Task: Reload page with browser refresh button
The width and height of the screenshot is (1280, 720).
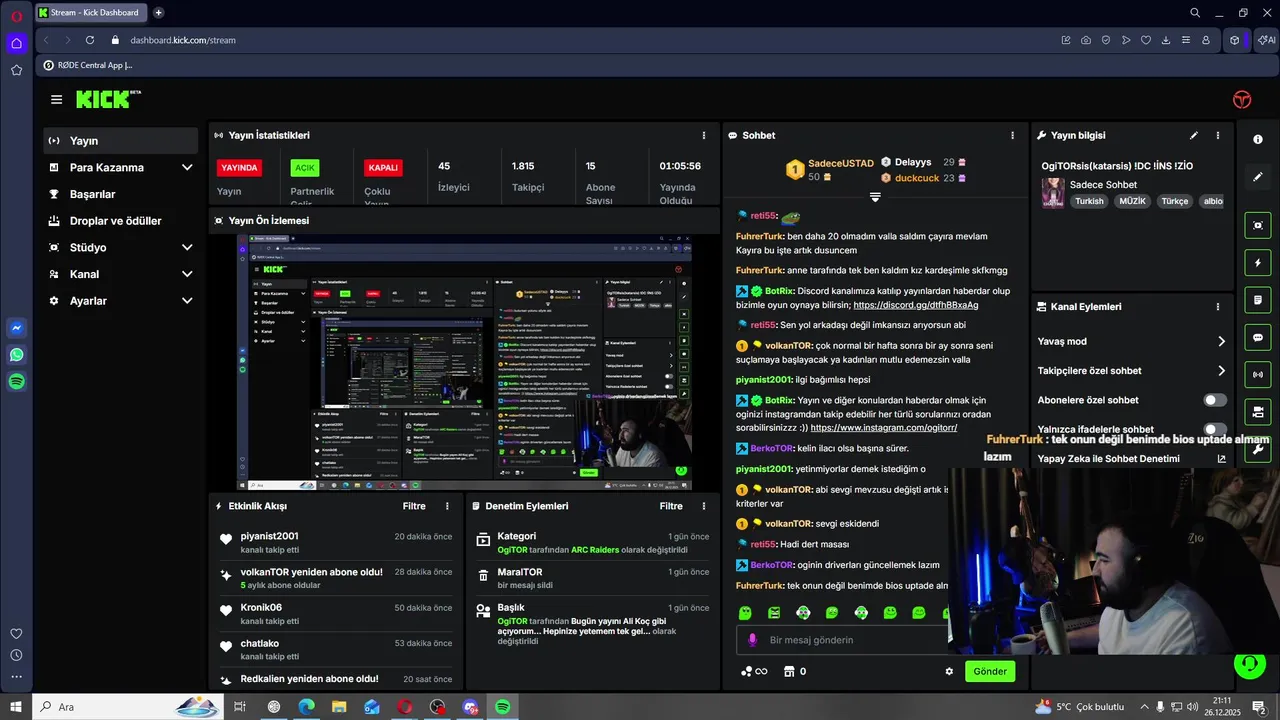Action: point(90,40)
